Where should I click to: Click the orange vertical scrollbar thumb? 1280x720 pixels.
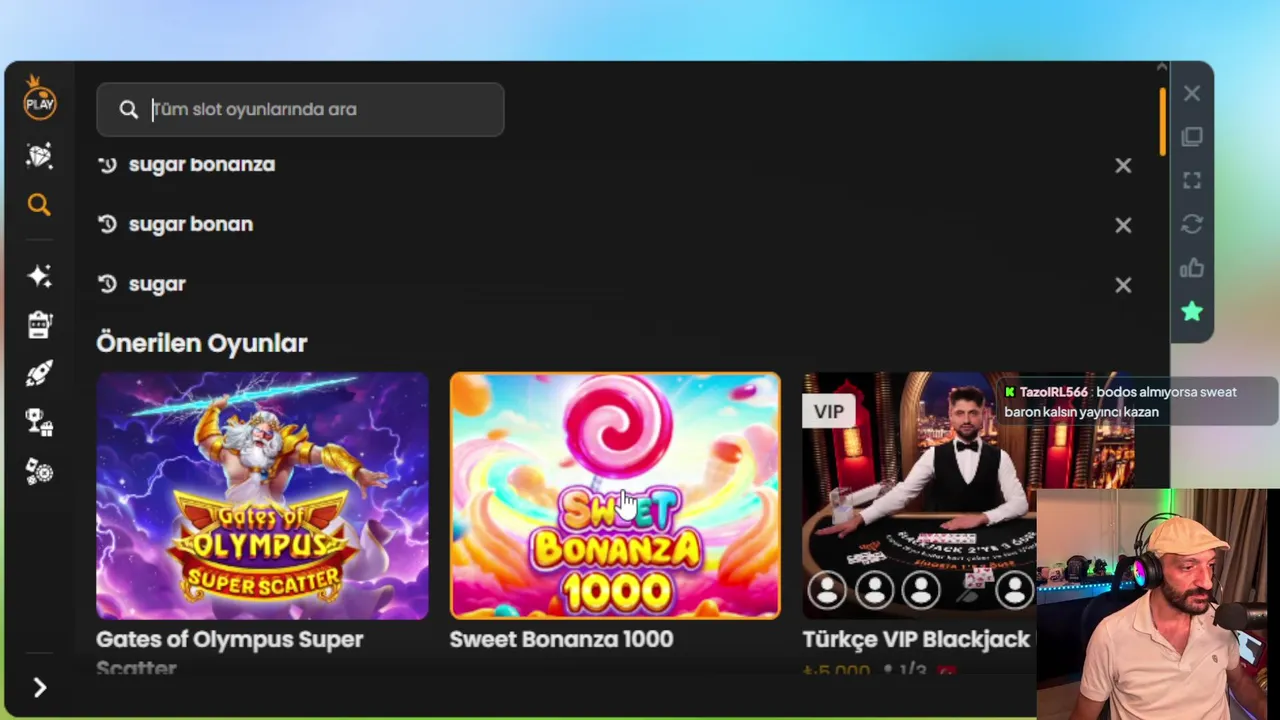1163,122
